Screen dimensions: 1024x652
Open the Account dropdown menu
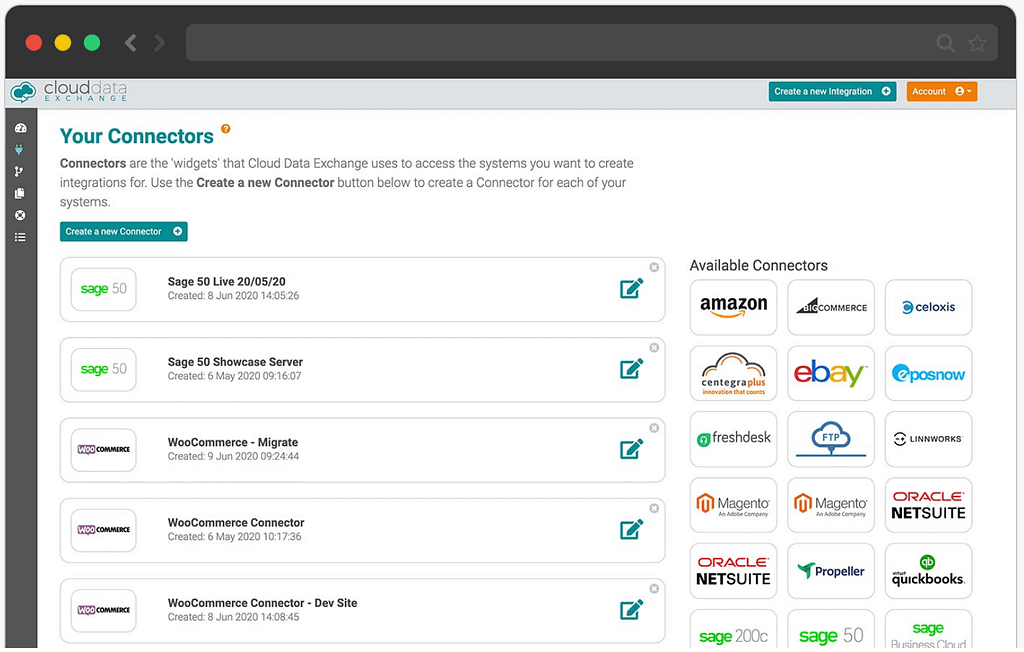pos(942,91)
